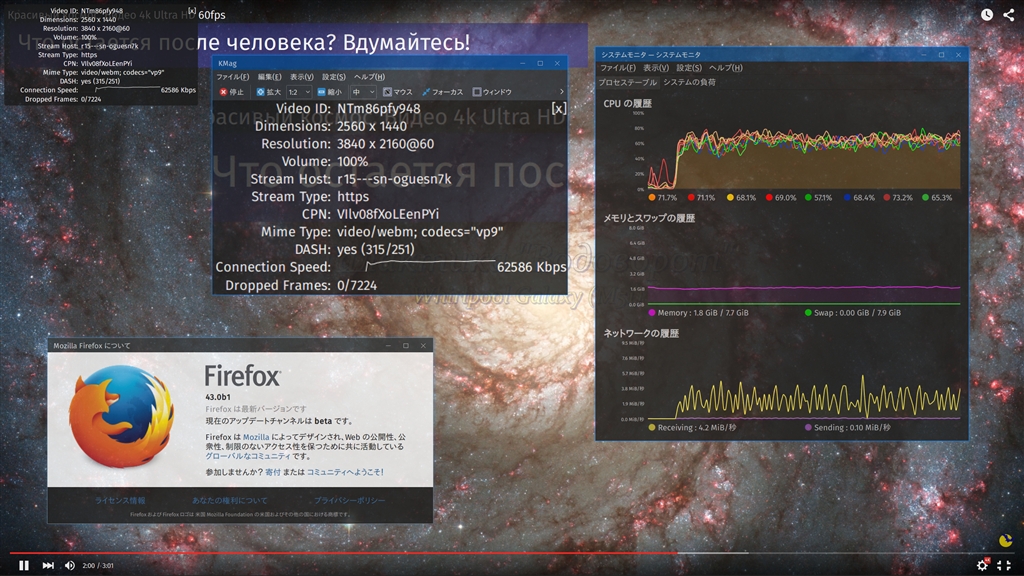Open System Monitor ヘルプ(H) menu

(x=726, y=68)
